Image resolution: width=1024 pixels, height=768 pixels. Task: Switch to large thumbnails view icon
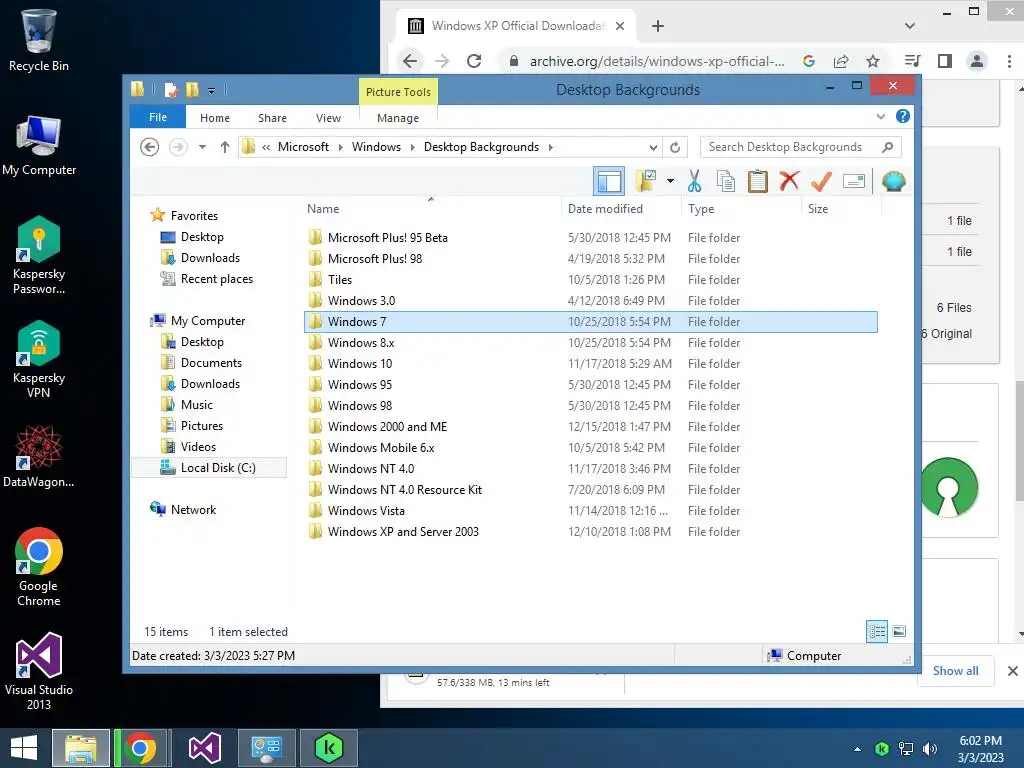click(899, 632)
